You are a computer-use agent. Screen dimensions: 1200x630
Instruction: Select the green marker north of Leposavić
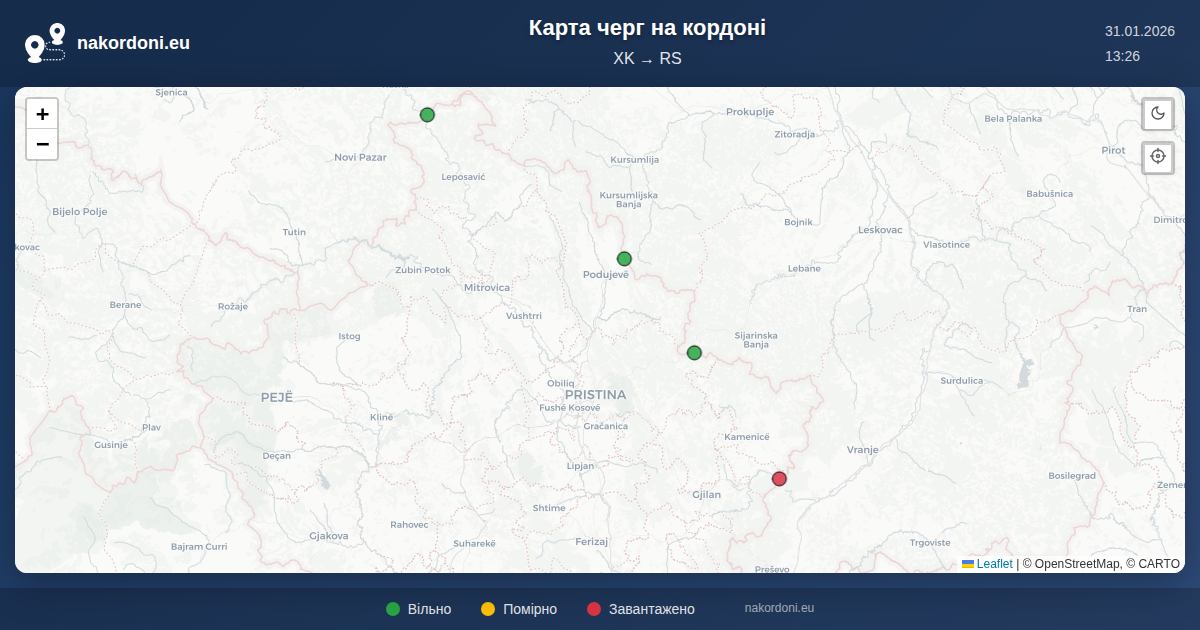427,115
